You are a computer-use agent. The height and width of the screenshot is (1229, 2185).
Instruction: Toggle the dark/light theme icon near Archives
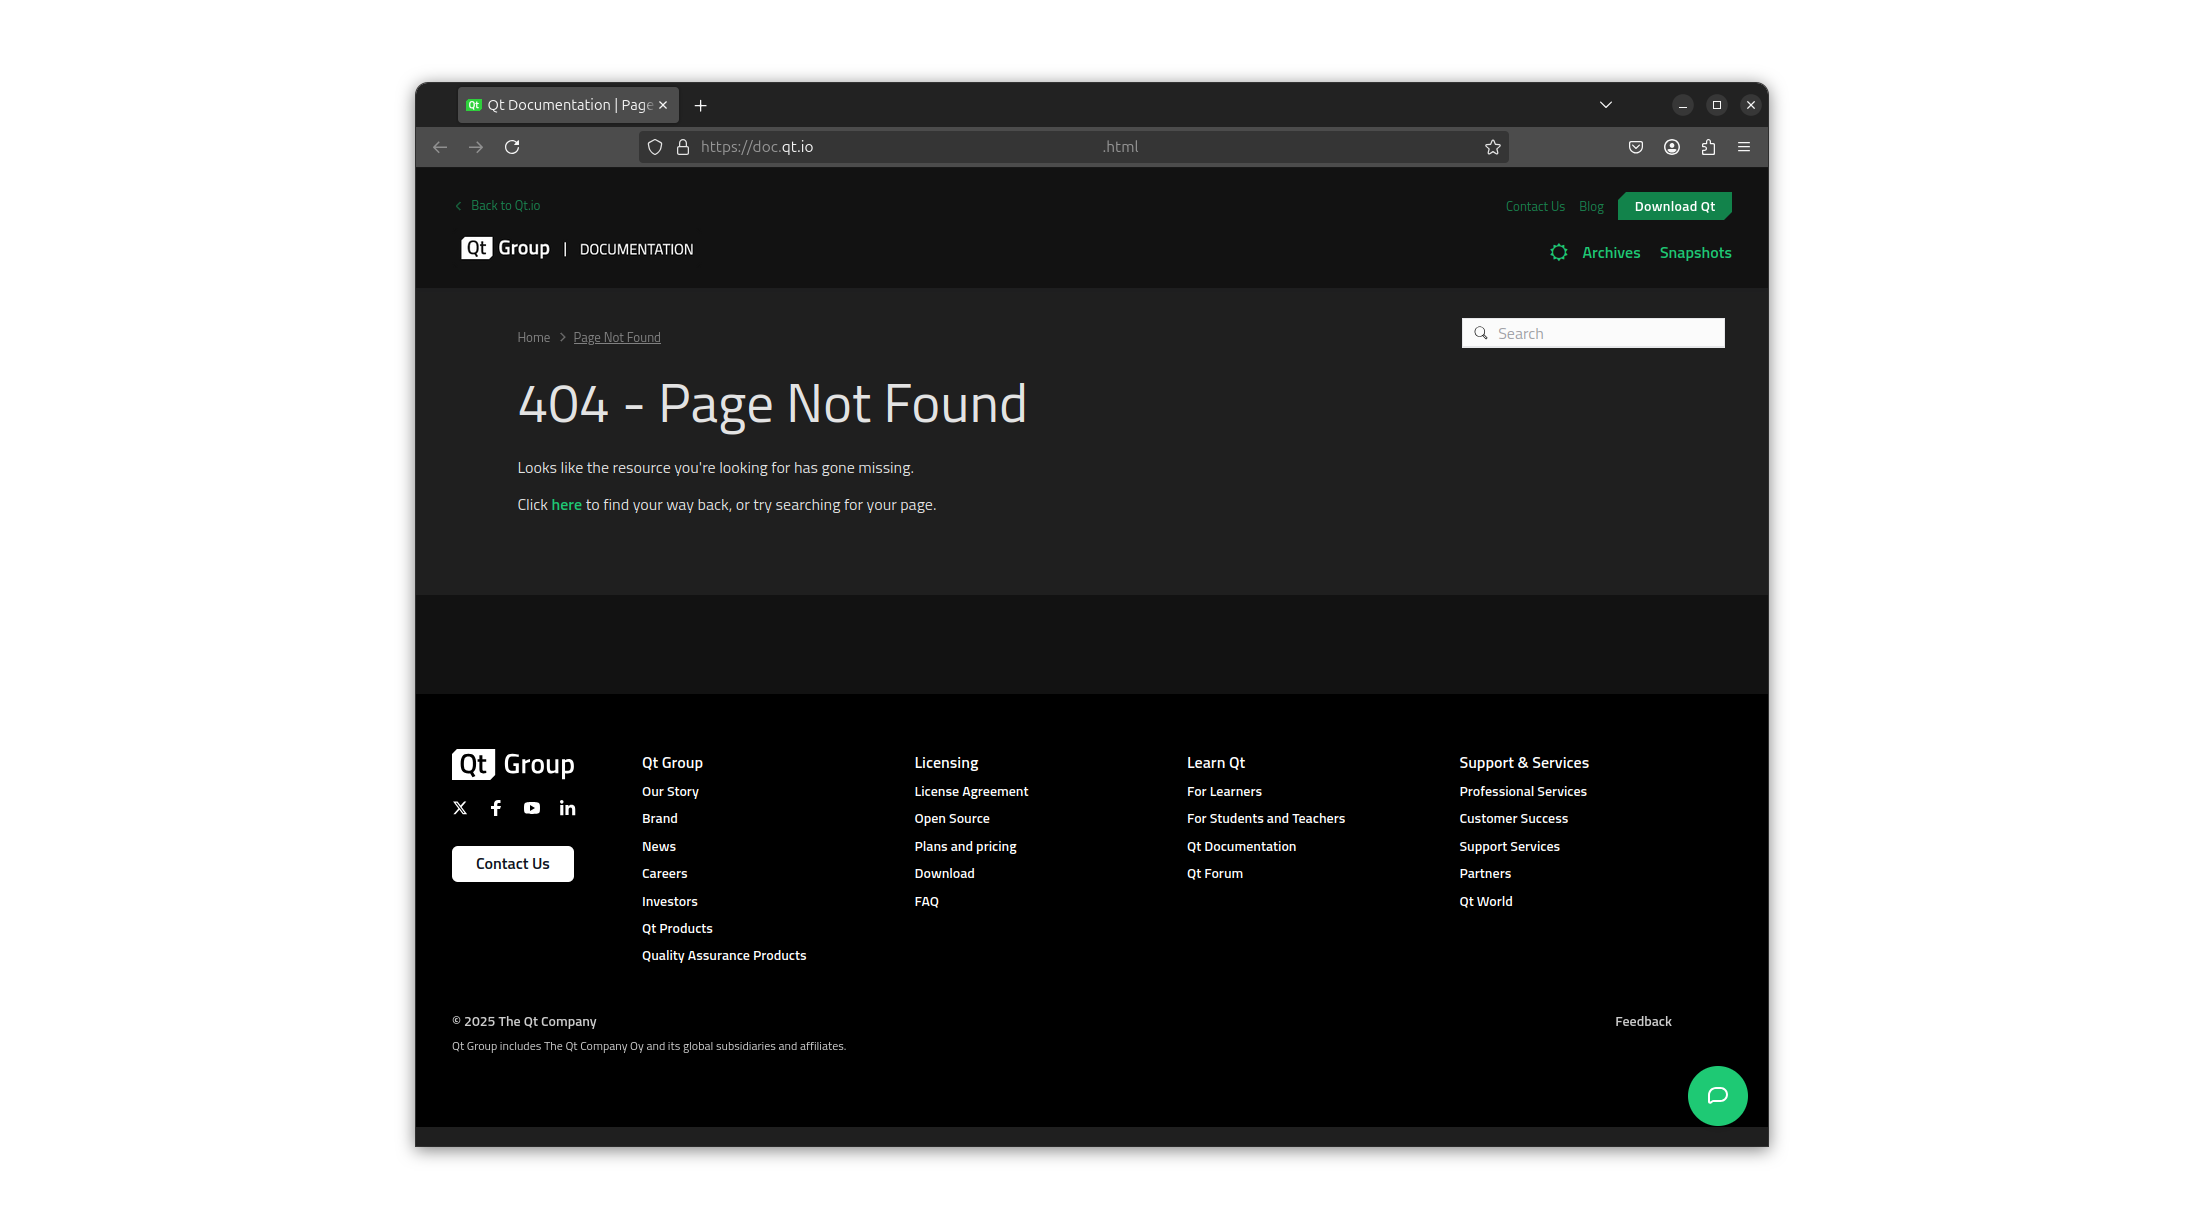(x=1558, y=253)
